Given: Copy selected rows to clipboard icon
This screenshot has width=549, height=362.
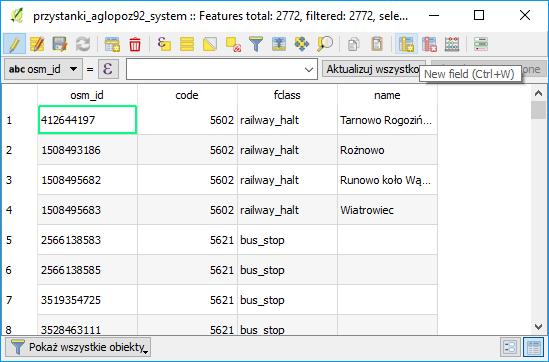Looking at the screenshot, I should click(x=354, y=44).
